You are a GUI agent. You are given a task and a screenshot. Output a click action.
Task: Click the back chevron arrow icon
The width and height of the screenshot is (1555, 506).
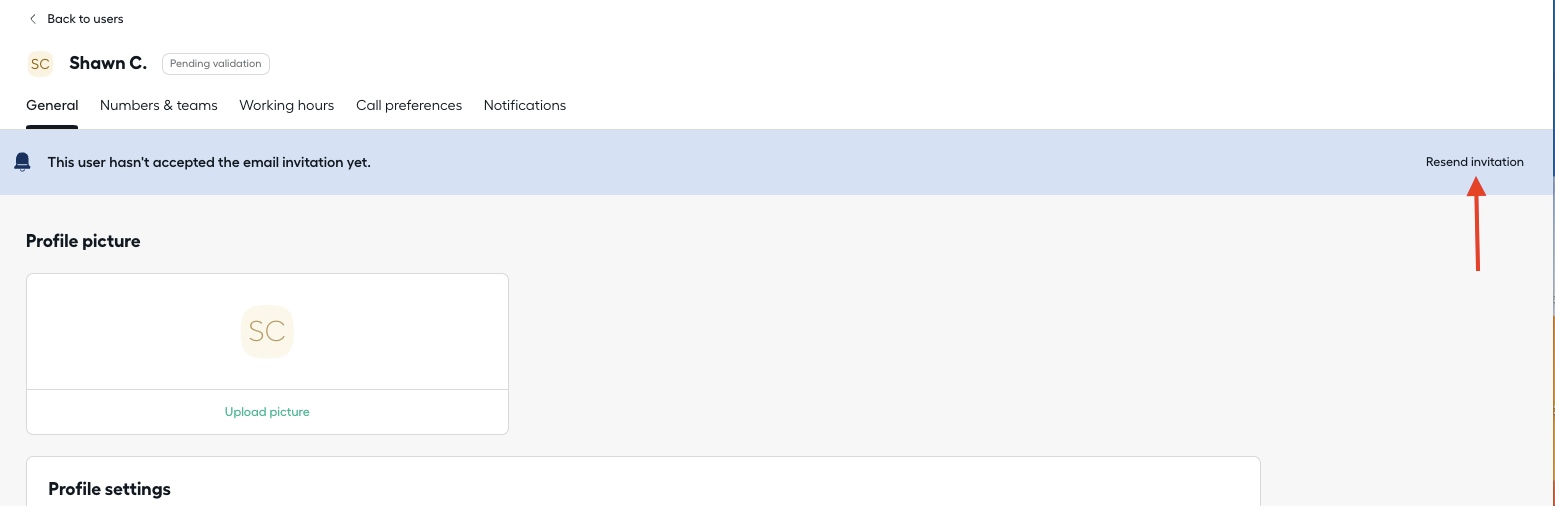pos(33,19)
